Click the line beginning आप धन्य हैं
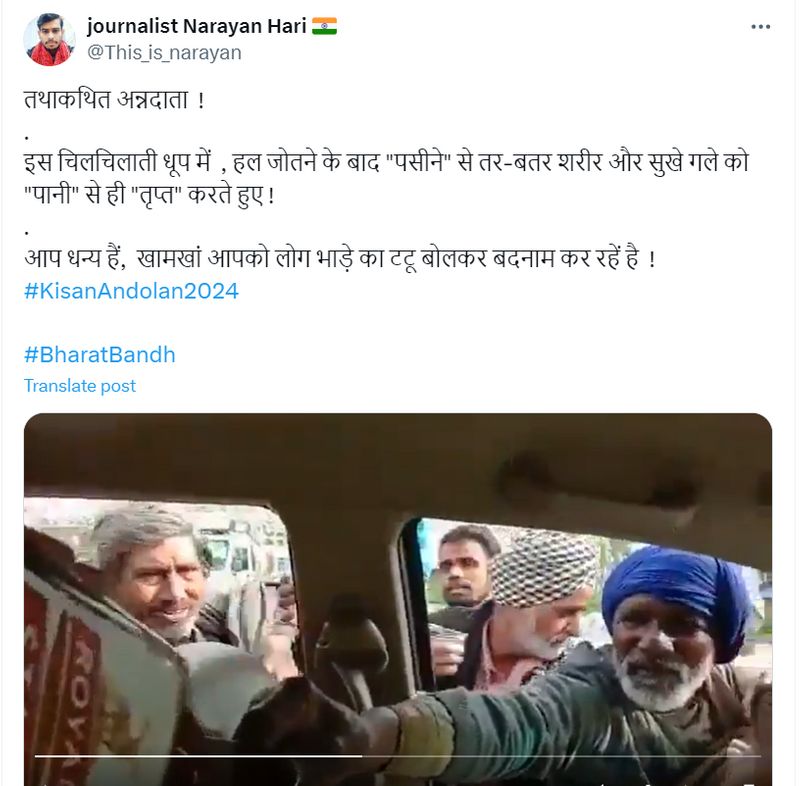The height and width of the screenshot is (786, 800). click(x=340, y=258)
